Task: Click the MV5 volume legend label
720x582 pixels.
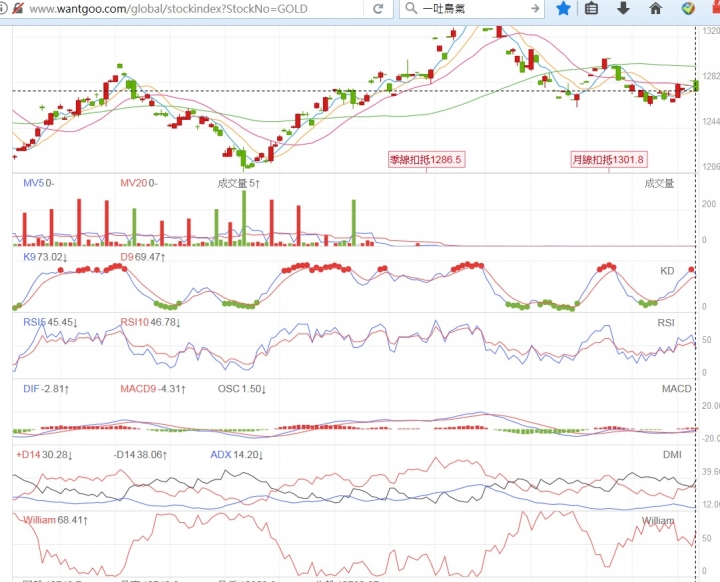Action: tap(38, 183)
